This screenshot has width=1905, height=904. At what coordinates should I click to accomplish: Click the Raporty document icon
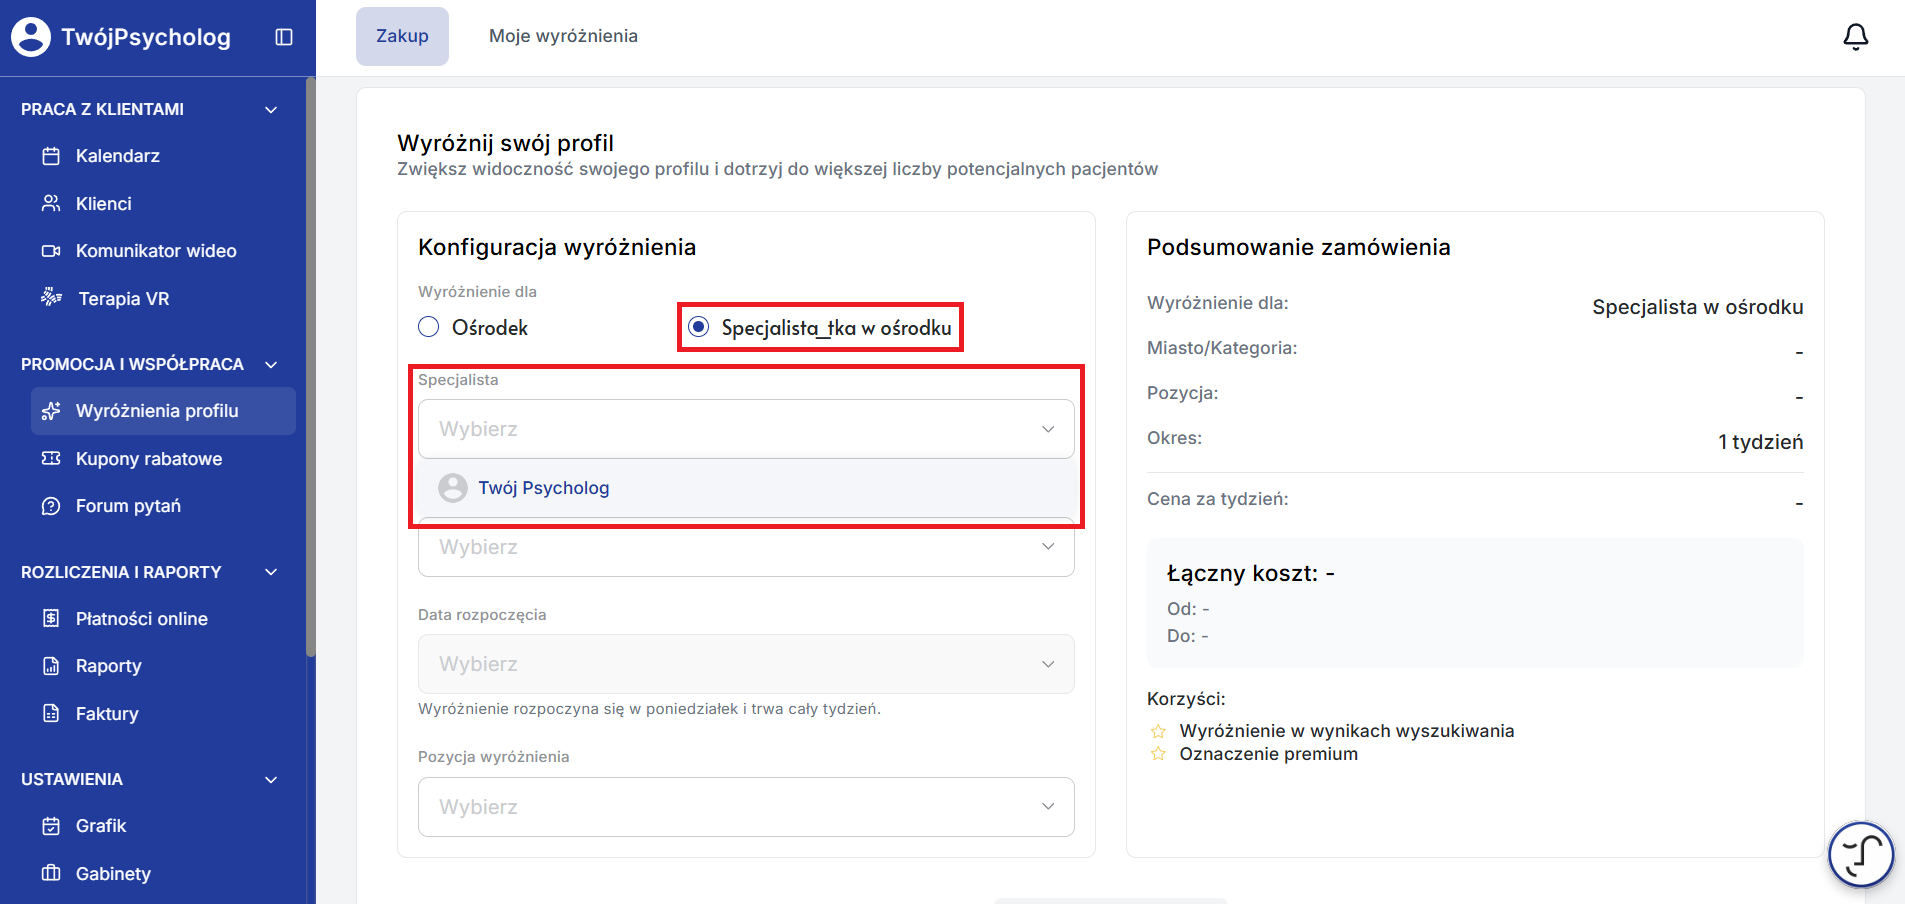pyautogui.click(x=51, y=666)
